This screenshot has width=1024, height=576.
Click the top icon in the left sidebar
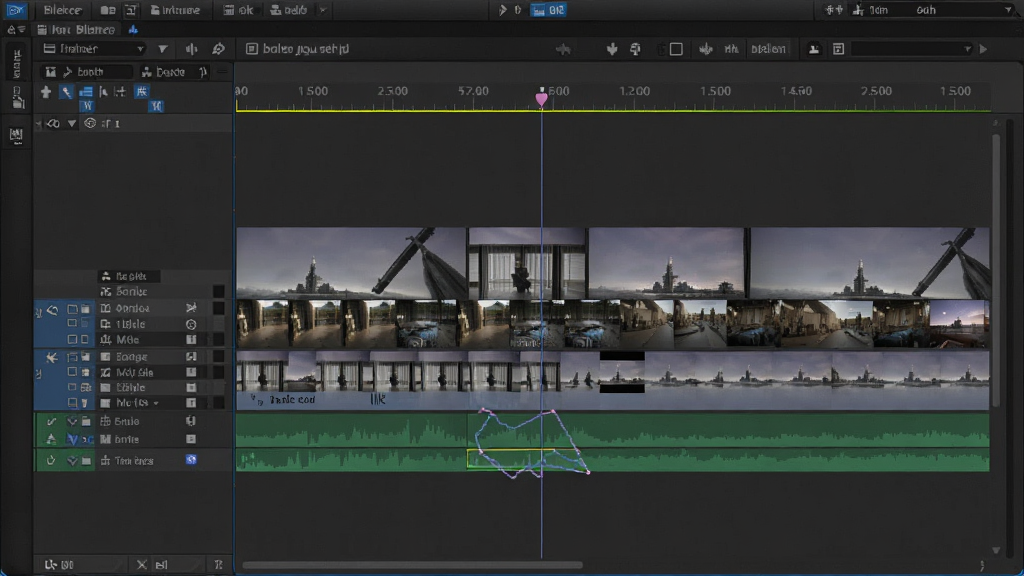(16, 63)
